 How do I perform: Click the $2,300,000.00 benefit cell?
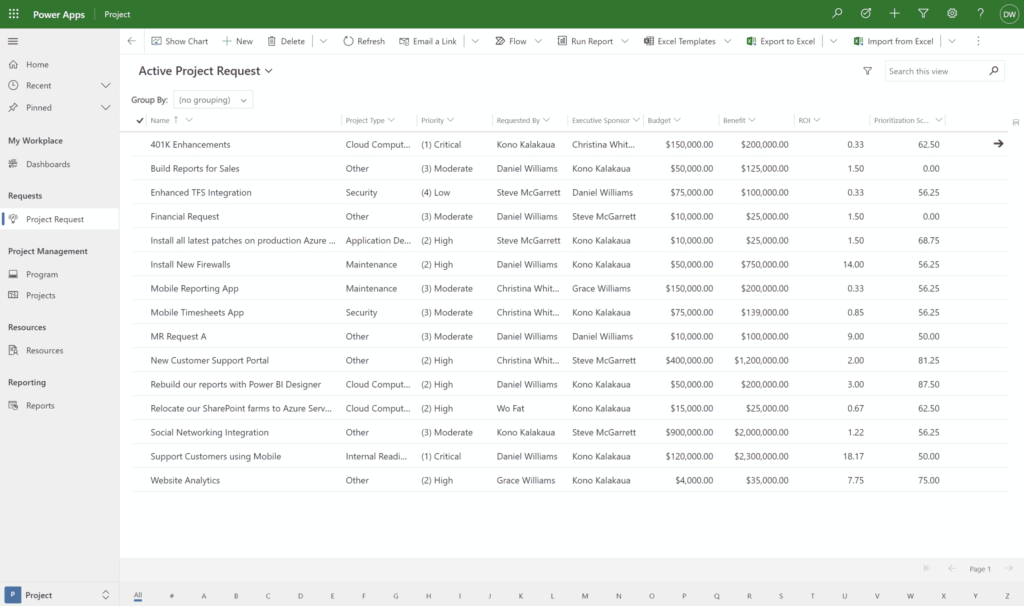tap(761, 456)
